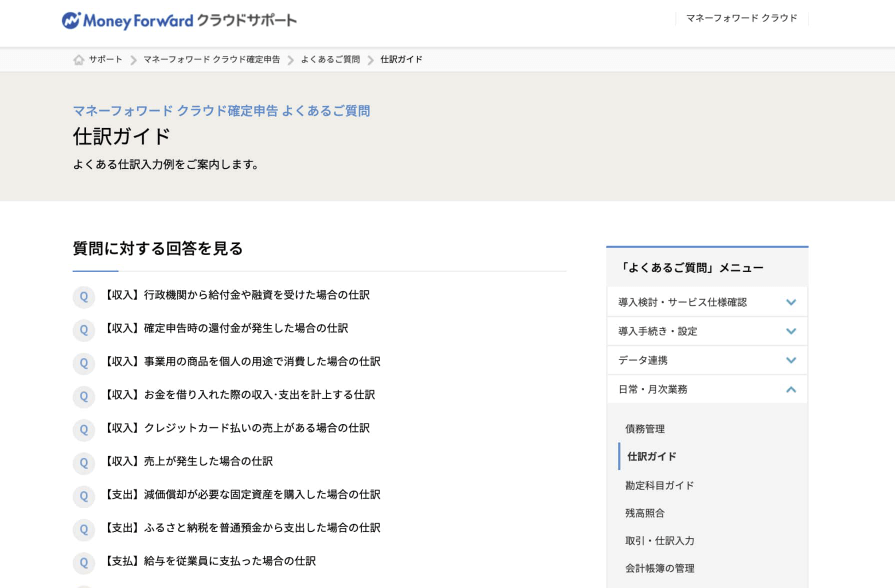Open 売上が発生した場合の仕訳
The height and width of the screenshot is (588, 895).
188,461
